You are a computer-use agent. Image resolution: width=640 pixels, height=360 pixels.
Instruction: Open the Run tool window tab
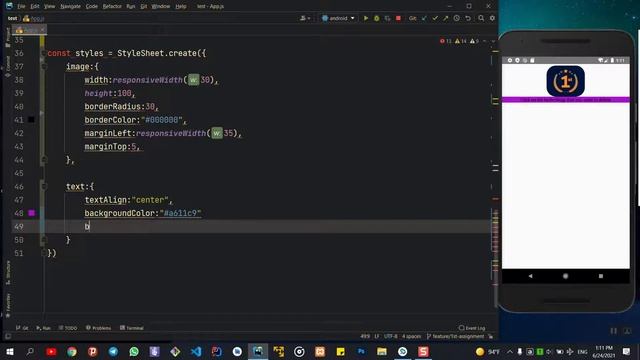(x=43, y=328)
